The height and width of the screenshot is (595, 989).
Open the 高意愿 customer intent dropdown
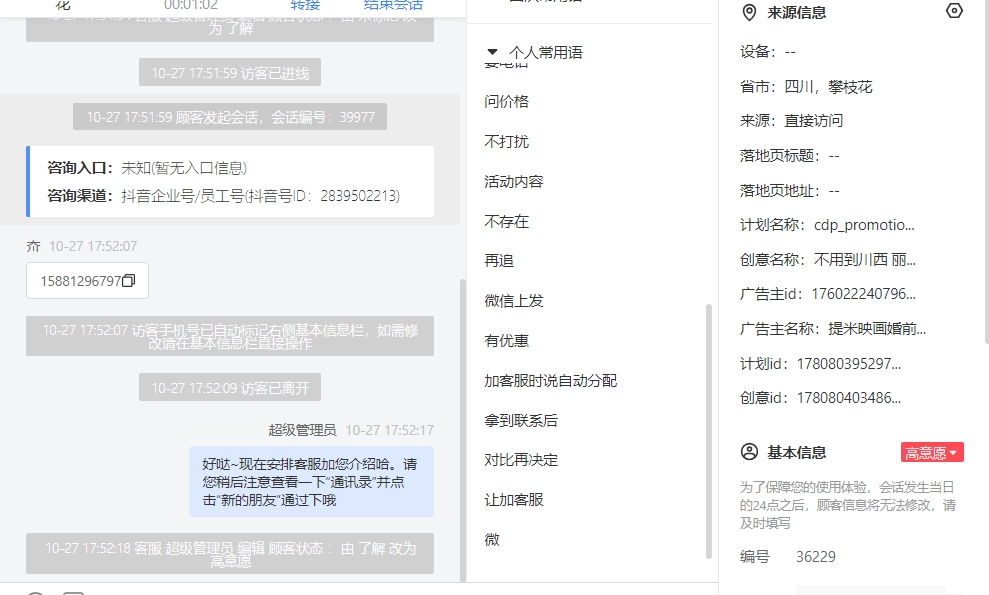point(932,452)
